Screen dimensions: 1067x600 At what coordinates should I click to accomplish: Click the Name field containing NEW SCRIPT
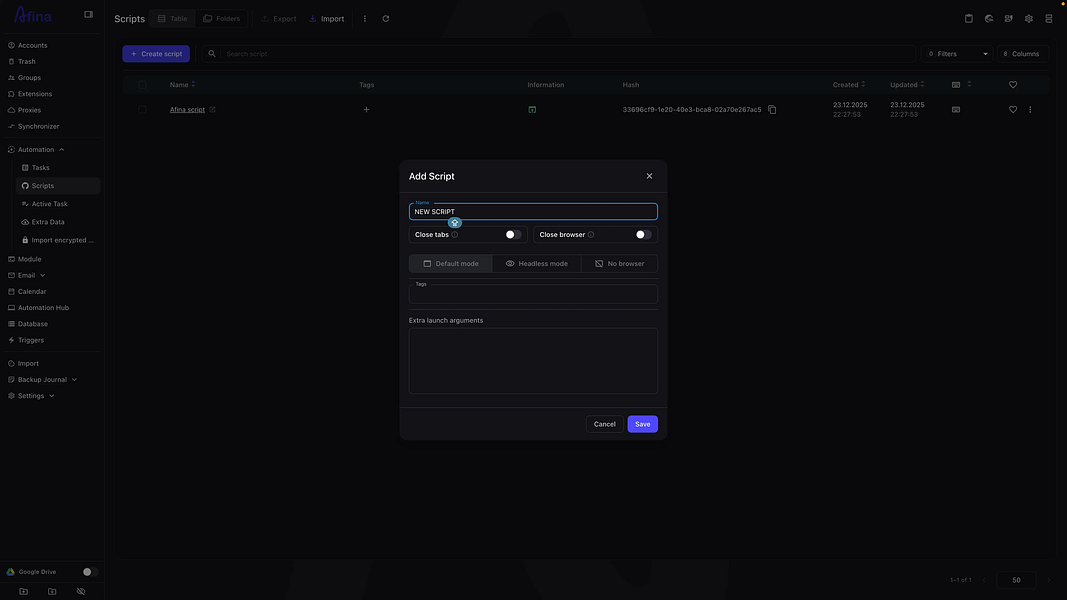(x=533, y=212)
